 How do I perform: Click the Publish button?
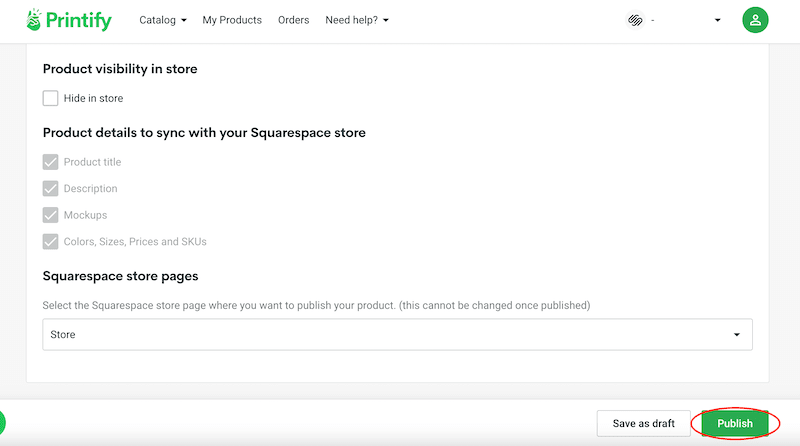[735, 423]
